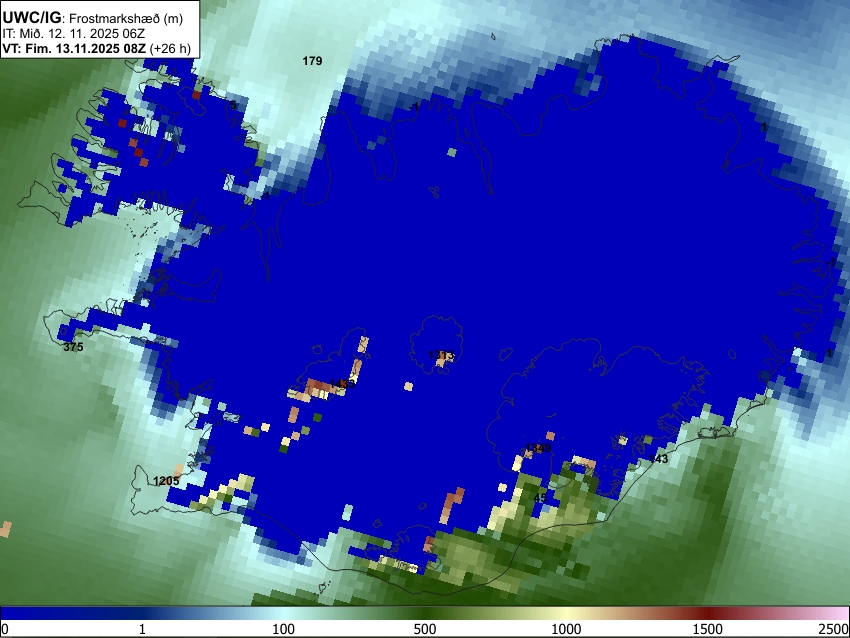This screenshot has width=850, height=638.
Task: Click the map value label '179'
Action: click(312, 61)
